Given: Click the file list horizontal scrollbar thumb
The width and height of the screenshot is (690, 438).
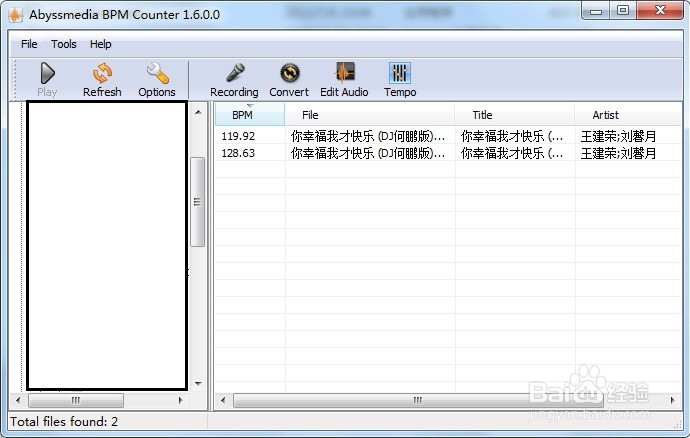Looking at the screenshot, I should tap(418, 400).
